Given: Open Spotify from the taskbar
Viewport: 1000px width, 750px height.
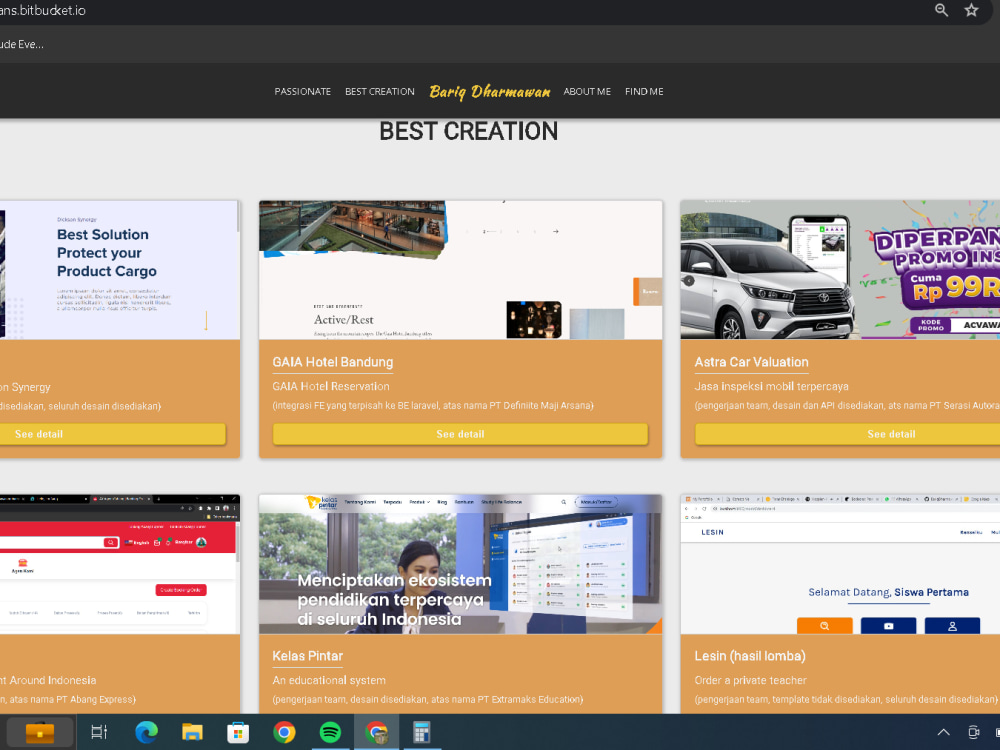Looking at the screenshot, I should (x=330, y=732).
